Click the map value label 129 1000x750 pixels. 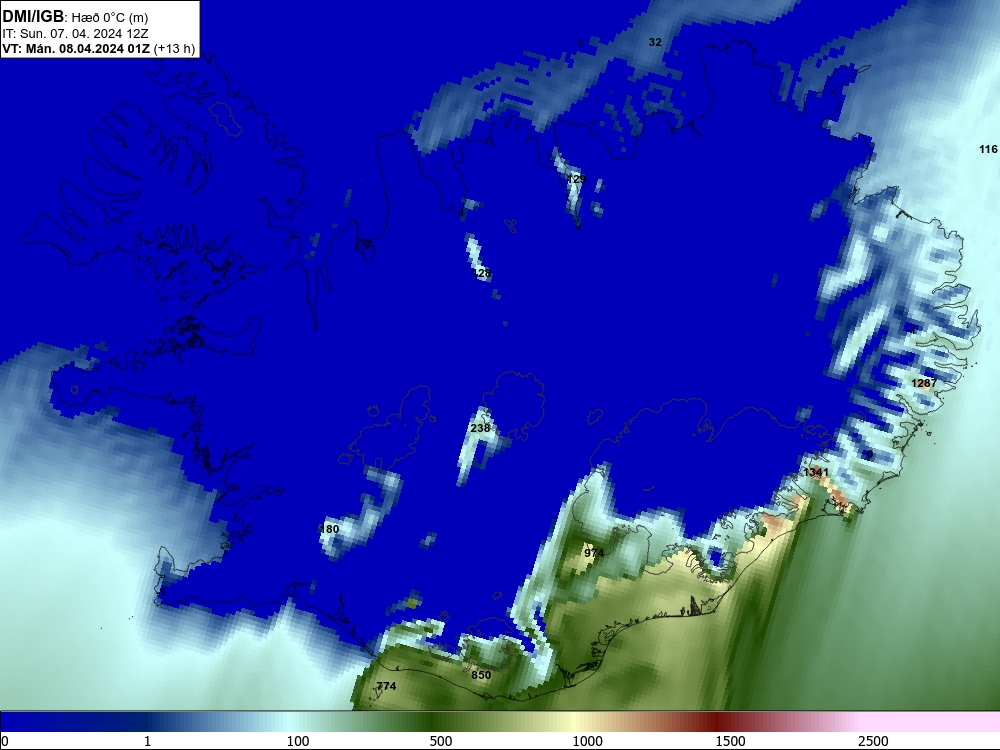(x=576, y=179)
